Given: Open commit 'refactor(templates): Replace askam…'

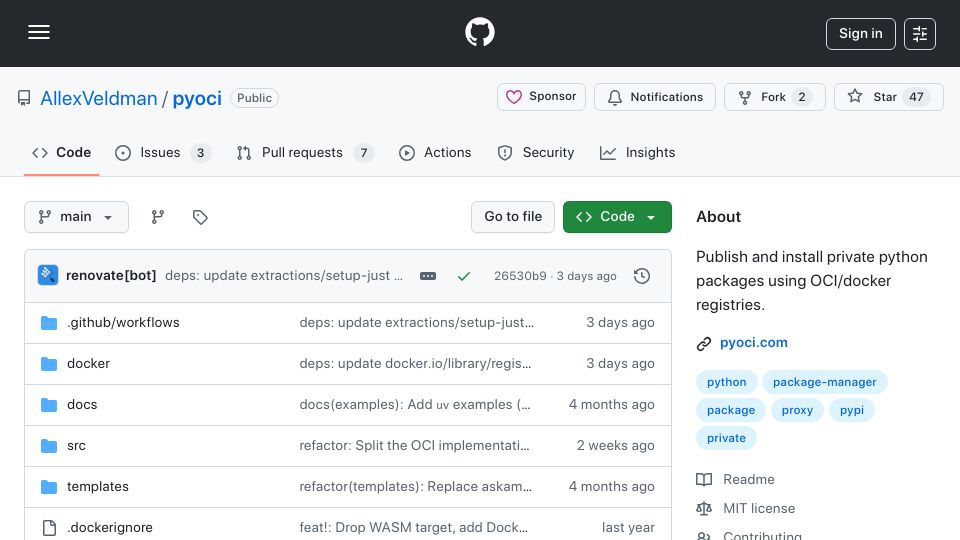Looking at the screenshot, I should pyautogui.click(x=416, y=487).
